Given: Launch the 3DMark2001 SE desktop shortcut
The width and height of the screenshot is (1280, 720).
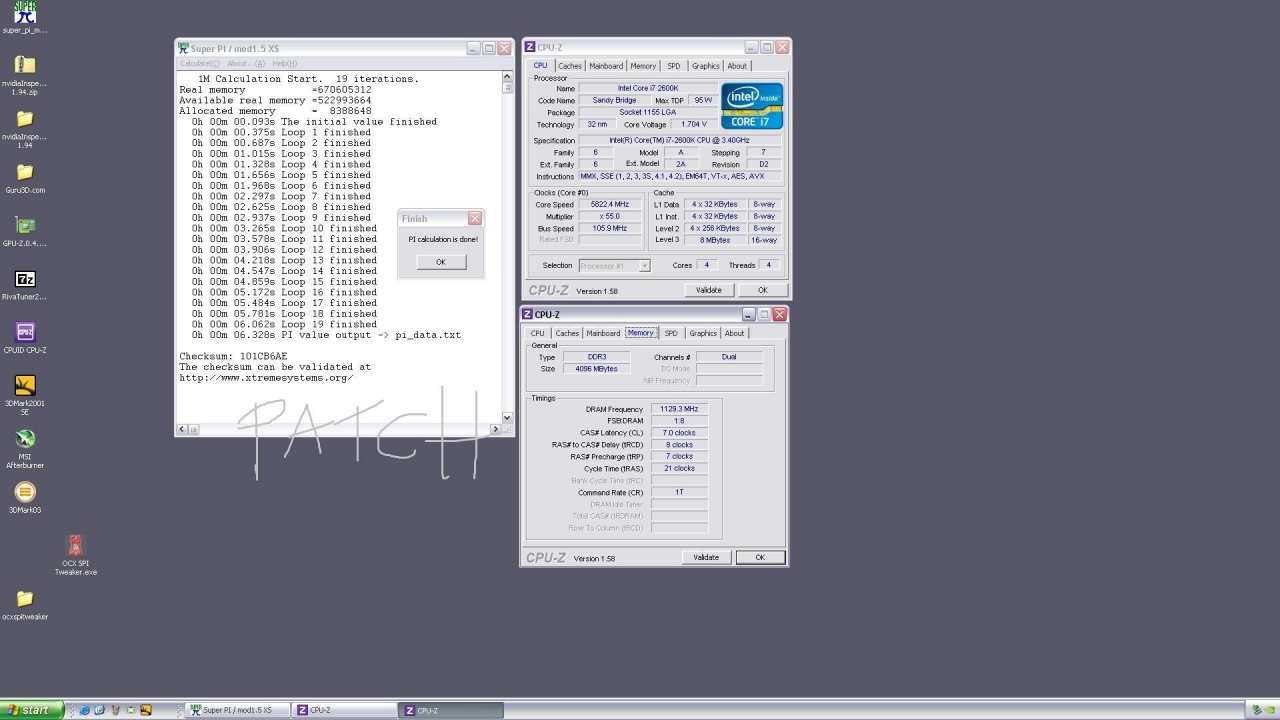Looking at the screenshot, I should coord(25,386).
